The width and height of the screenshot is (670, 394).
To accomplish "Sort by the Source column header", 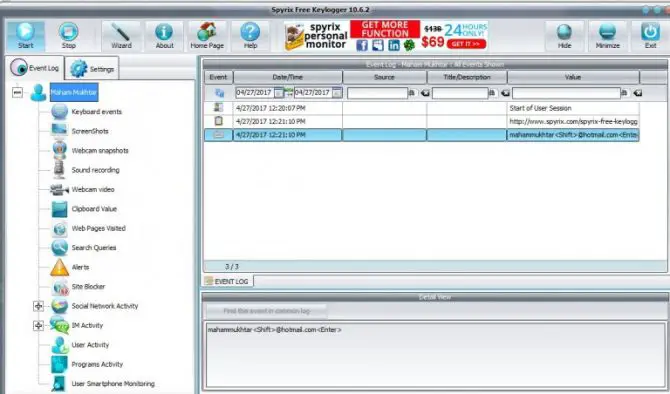I will 384,77.
